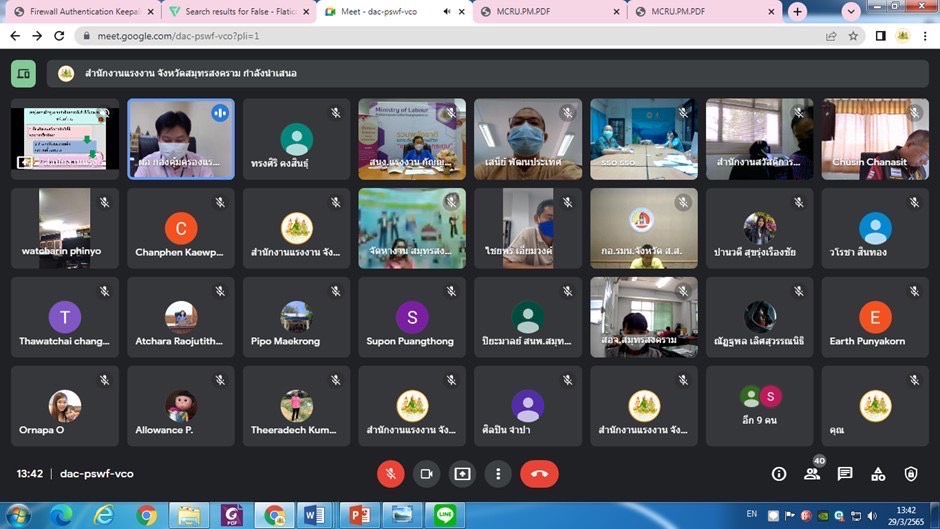Open the Host controls shield icon
This screenshot has height=529, width=940.
[911, 474]
